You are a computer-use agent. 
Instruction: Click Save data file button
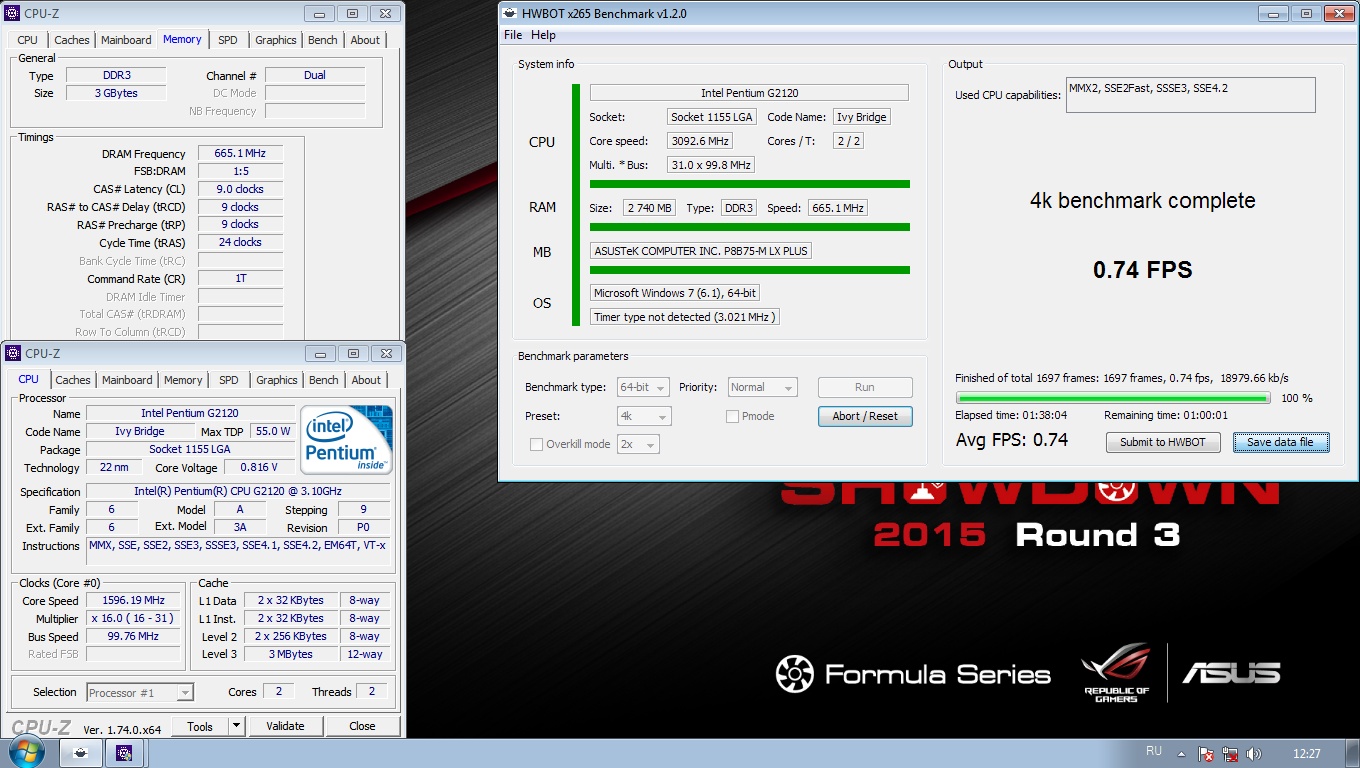1280,442
